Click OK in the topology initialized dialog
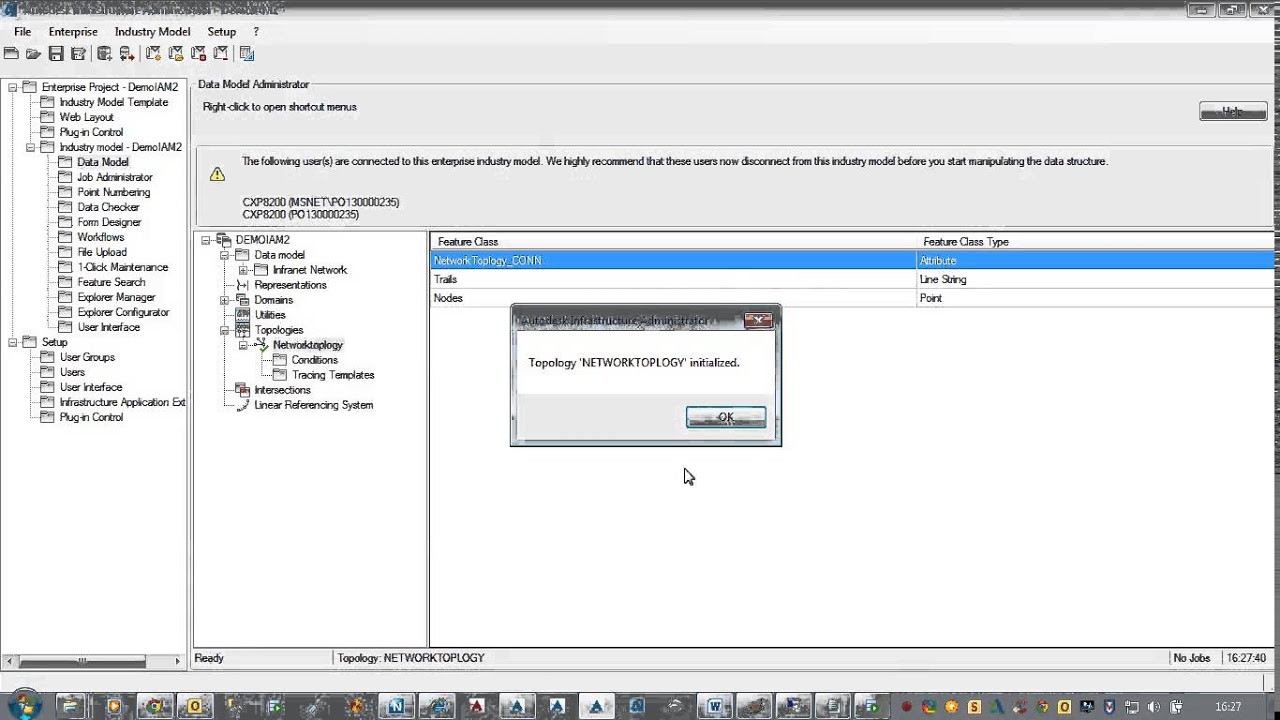 (x=726, y=417)
